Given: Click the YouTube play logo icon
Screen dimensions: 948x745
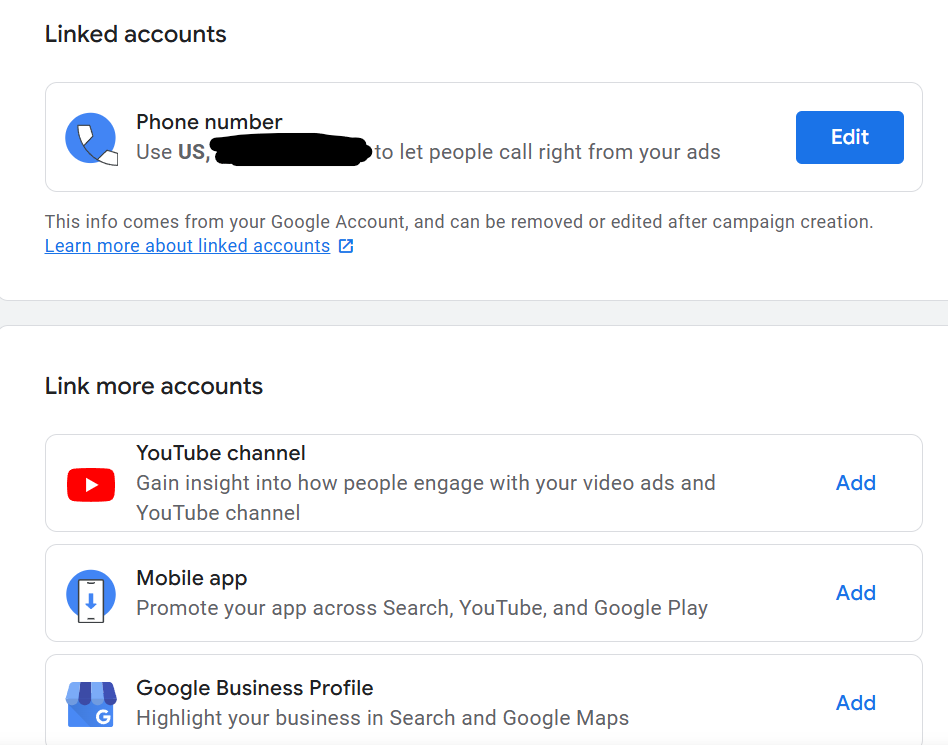Looking at the screenshot, I should (x=91, y=485).
